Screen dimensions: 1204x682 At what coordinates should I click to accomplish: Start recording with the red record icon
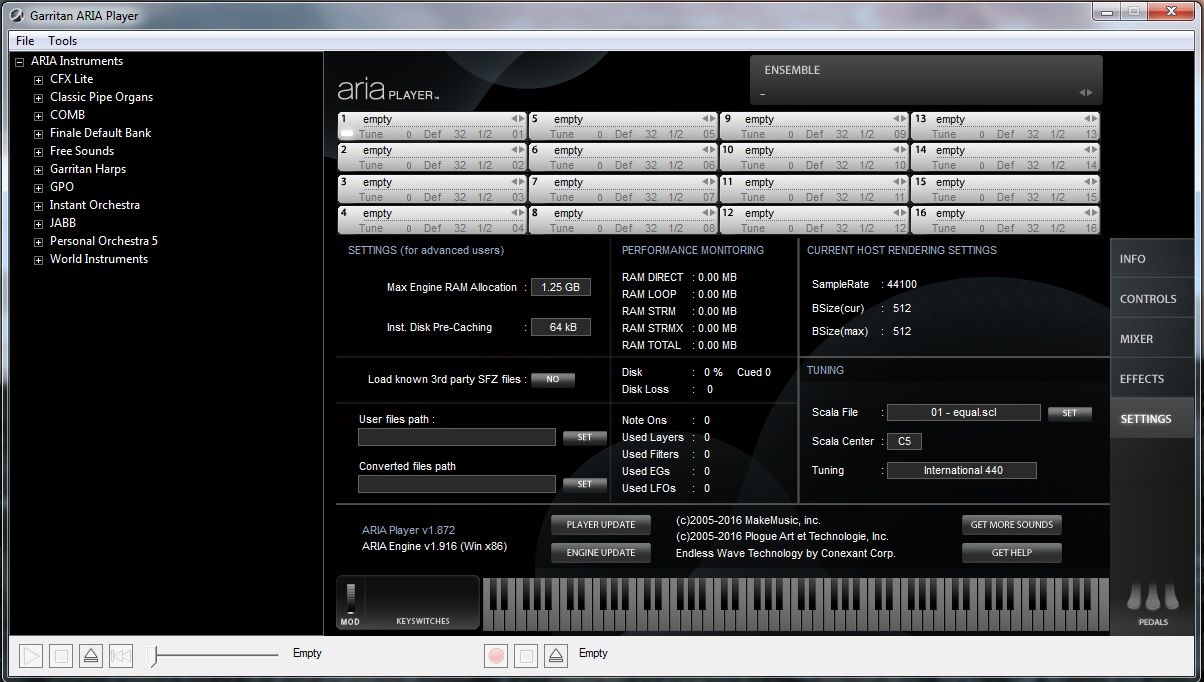click(495, 656)
